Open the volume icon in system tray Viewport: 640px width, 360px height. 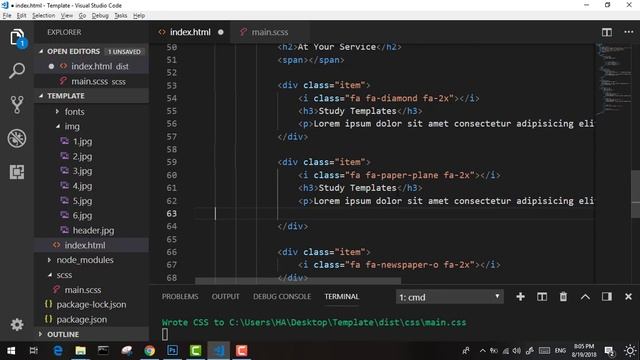click(x=517, y=351)
